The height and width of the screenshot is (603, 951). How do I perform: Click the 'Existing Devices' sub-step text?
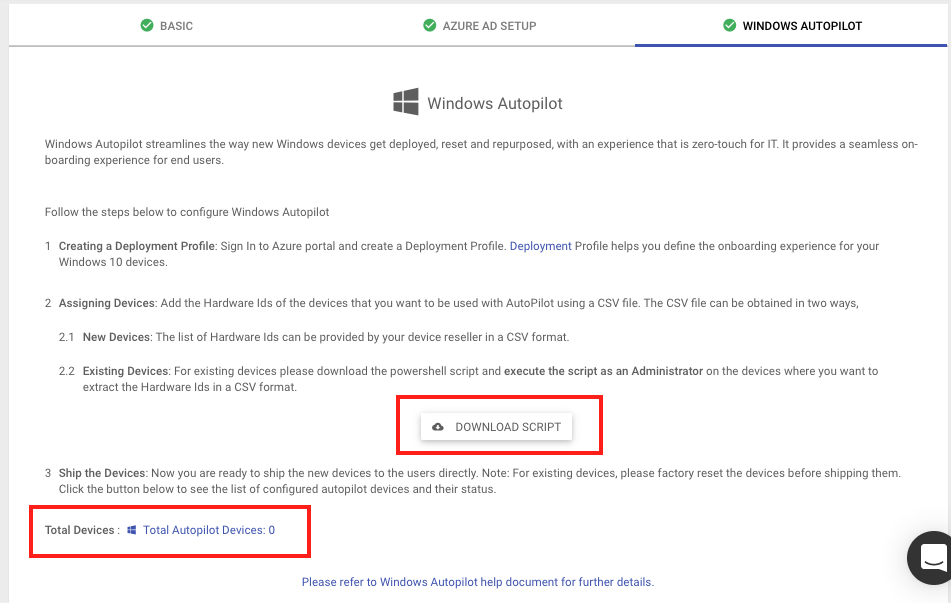126,371
